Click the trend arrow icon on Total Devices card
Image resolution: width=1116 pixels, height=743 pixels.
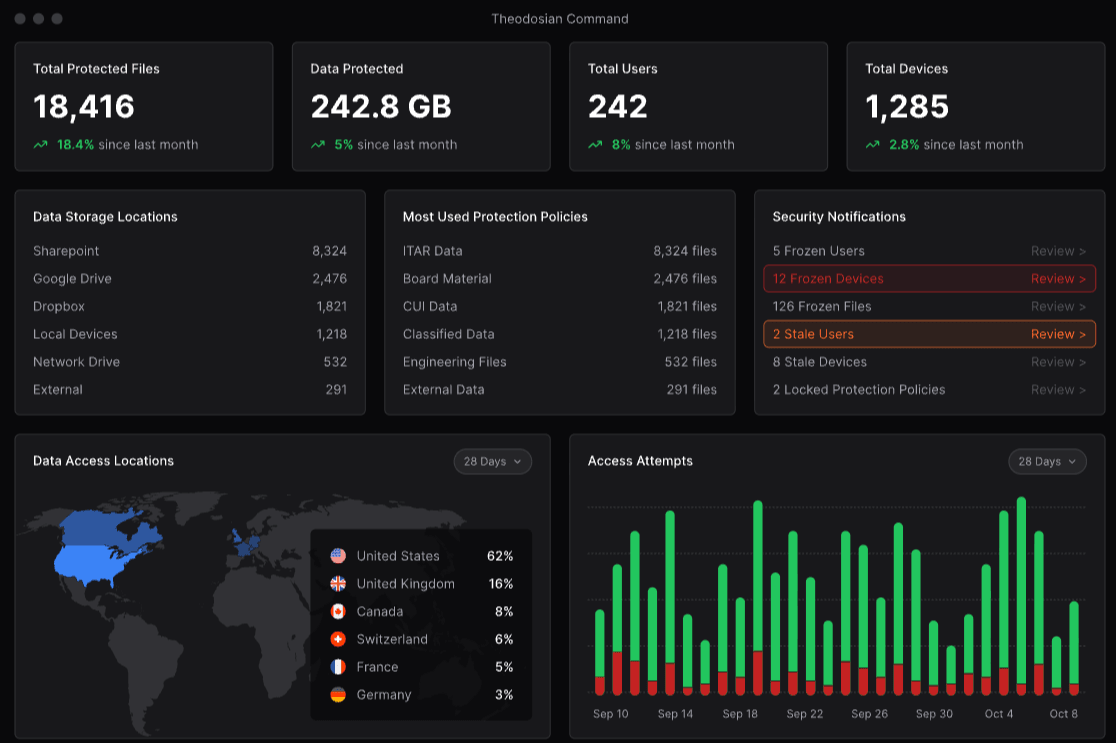[871, 144]
